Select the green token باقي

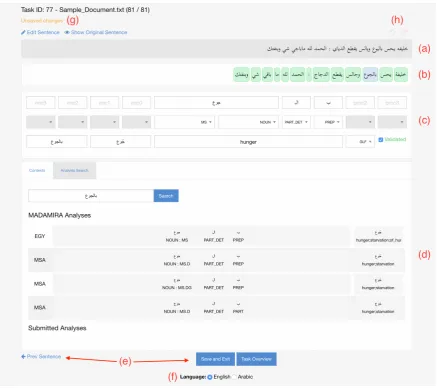pos(267,75)
